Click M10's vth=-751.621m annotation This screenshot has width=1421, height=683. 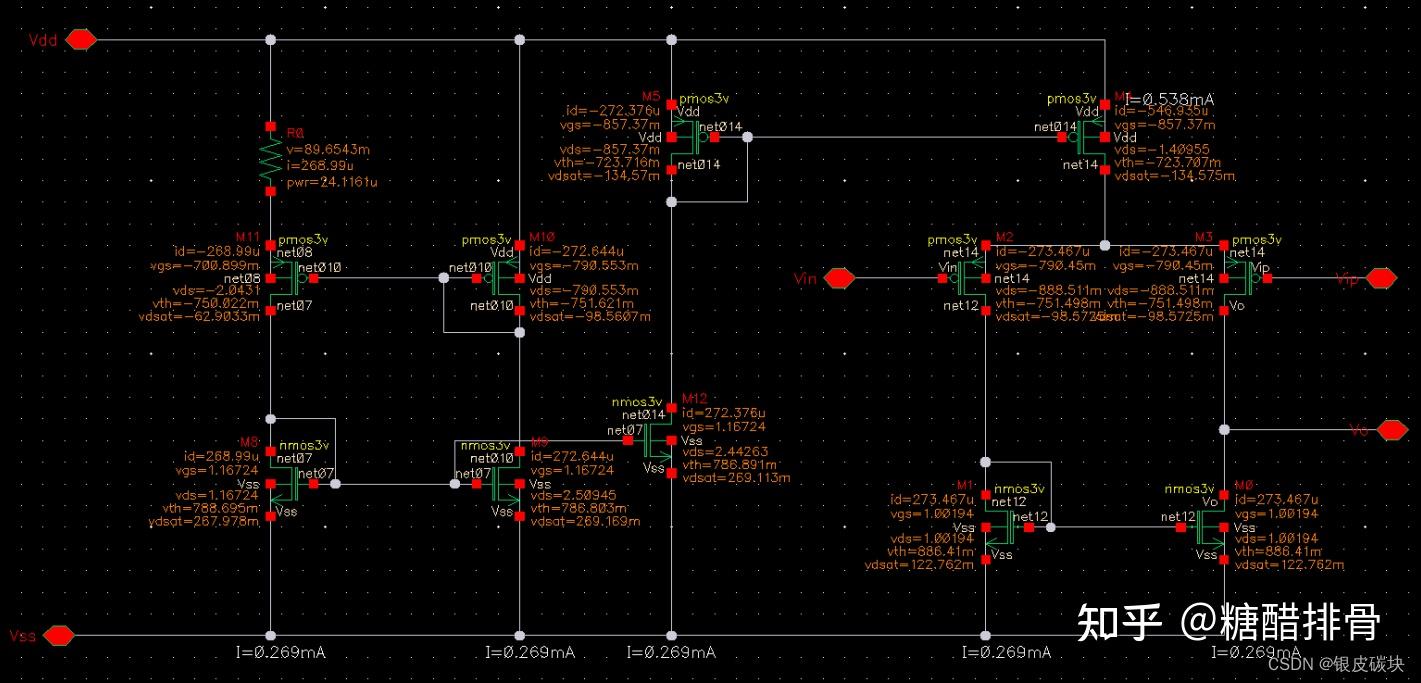click(585, 303)
